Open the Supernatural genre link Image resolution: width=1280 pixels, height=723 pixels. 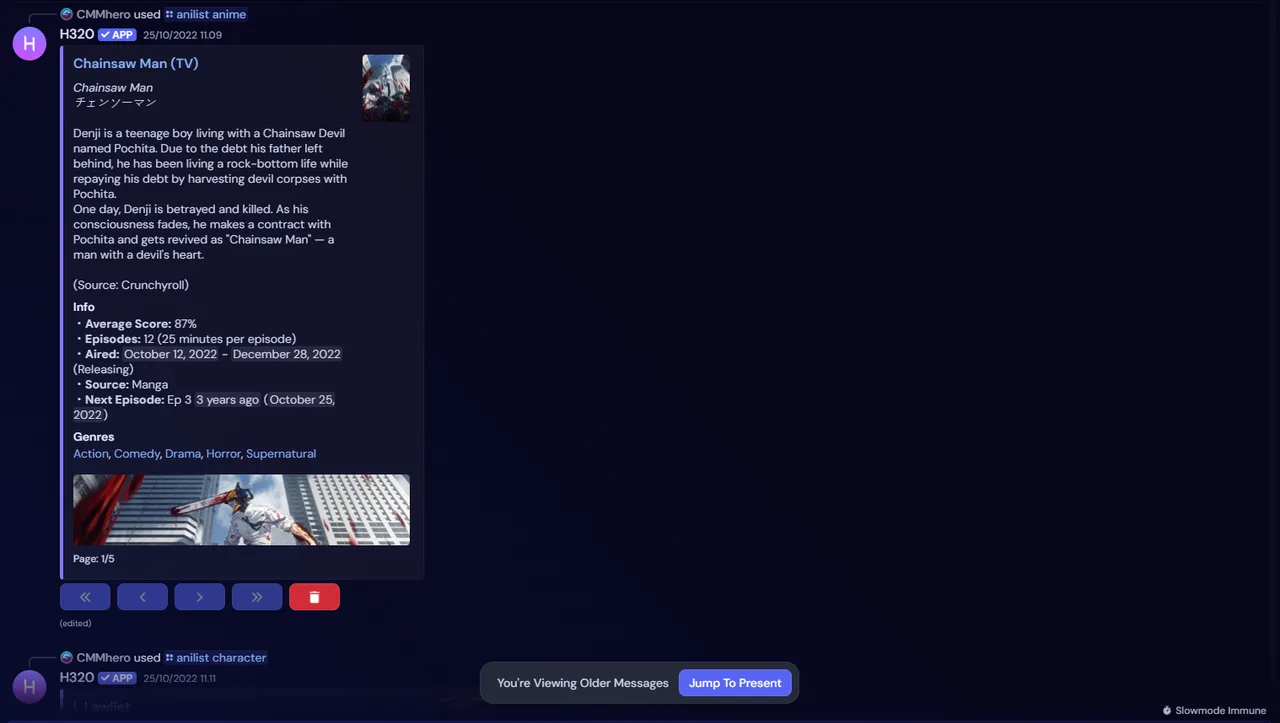click(x=281, y=454)
